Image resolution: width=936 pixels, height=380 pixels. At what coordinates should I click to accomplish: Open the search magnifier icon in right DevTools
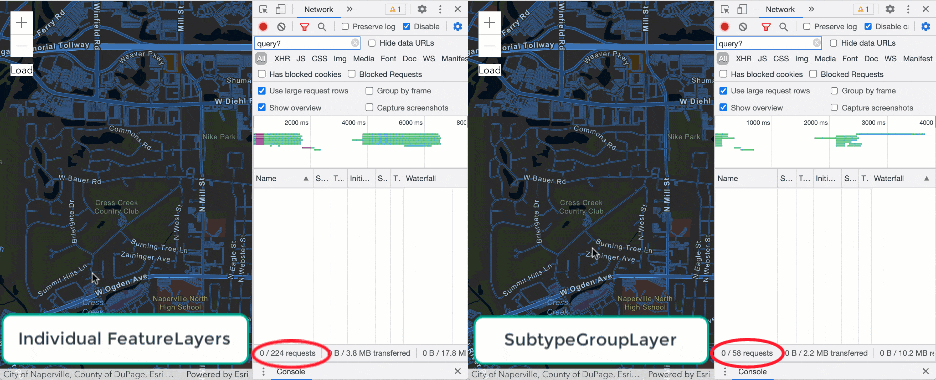click(x=784, y=27)
